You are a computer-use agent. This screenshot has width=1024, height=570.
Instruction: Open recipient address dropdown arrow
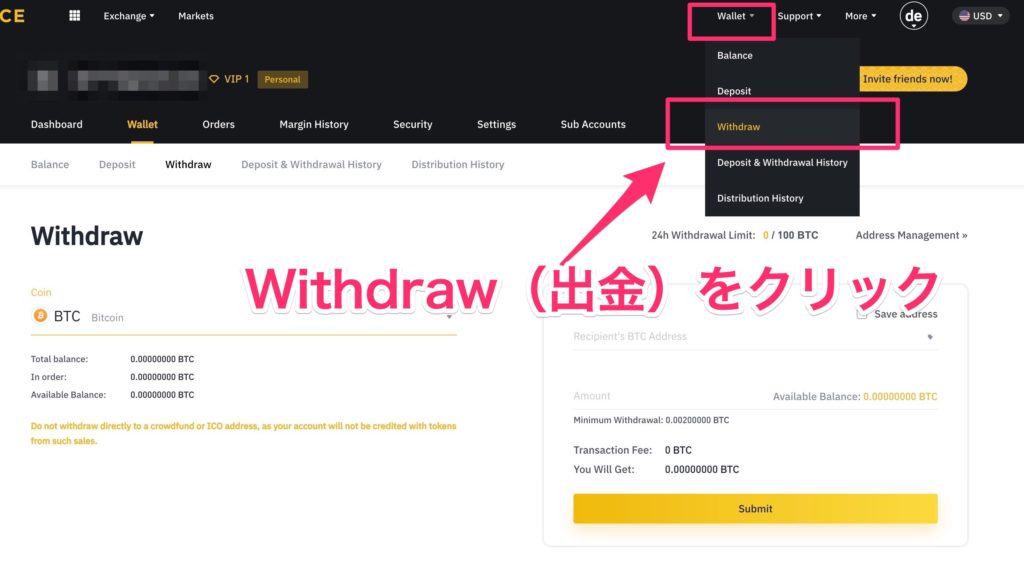tap(930, 337)
